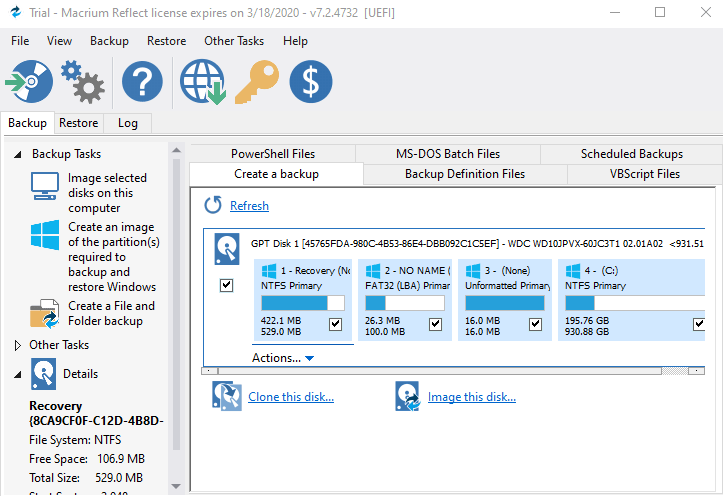Switch to the Restore tab

point(79,123)
